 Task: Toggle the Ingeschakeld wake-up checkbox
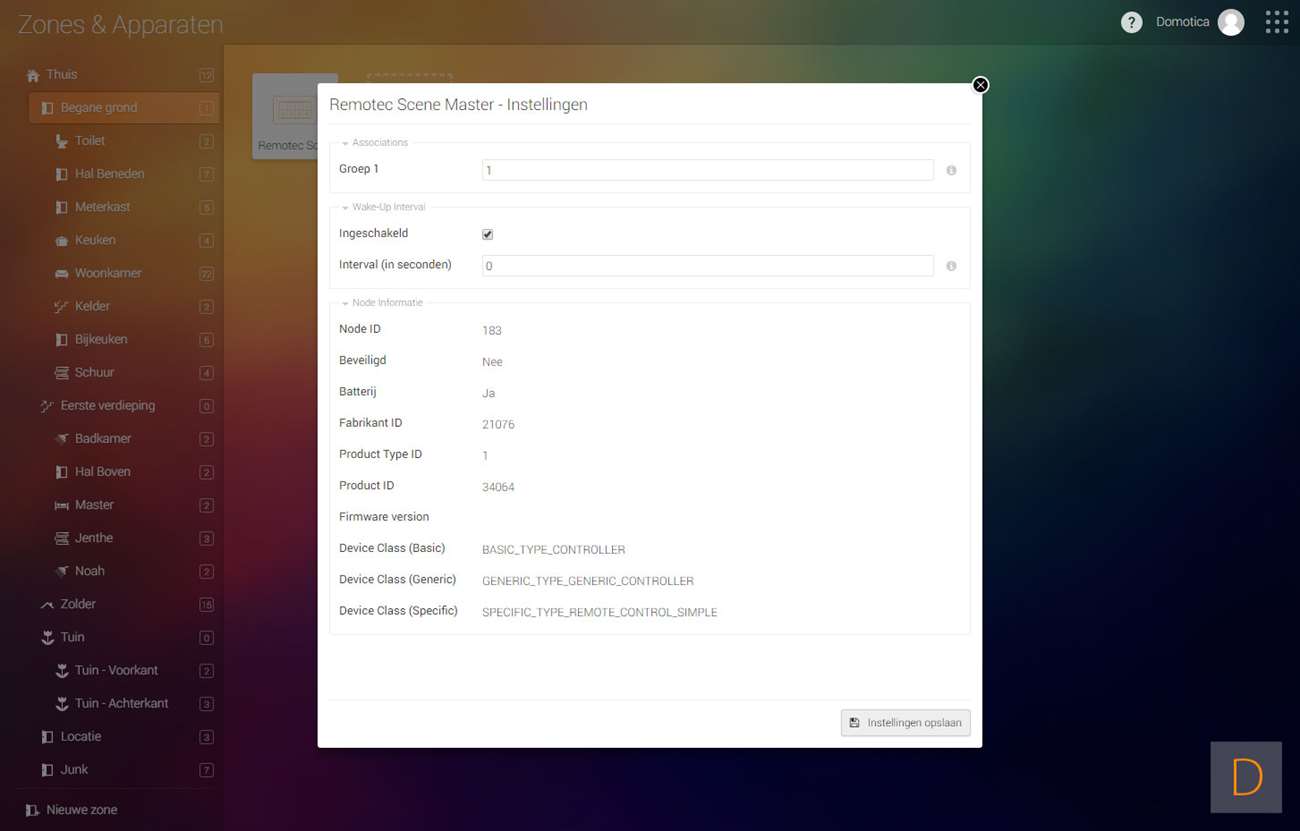point(488,234)
